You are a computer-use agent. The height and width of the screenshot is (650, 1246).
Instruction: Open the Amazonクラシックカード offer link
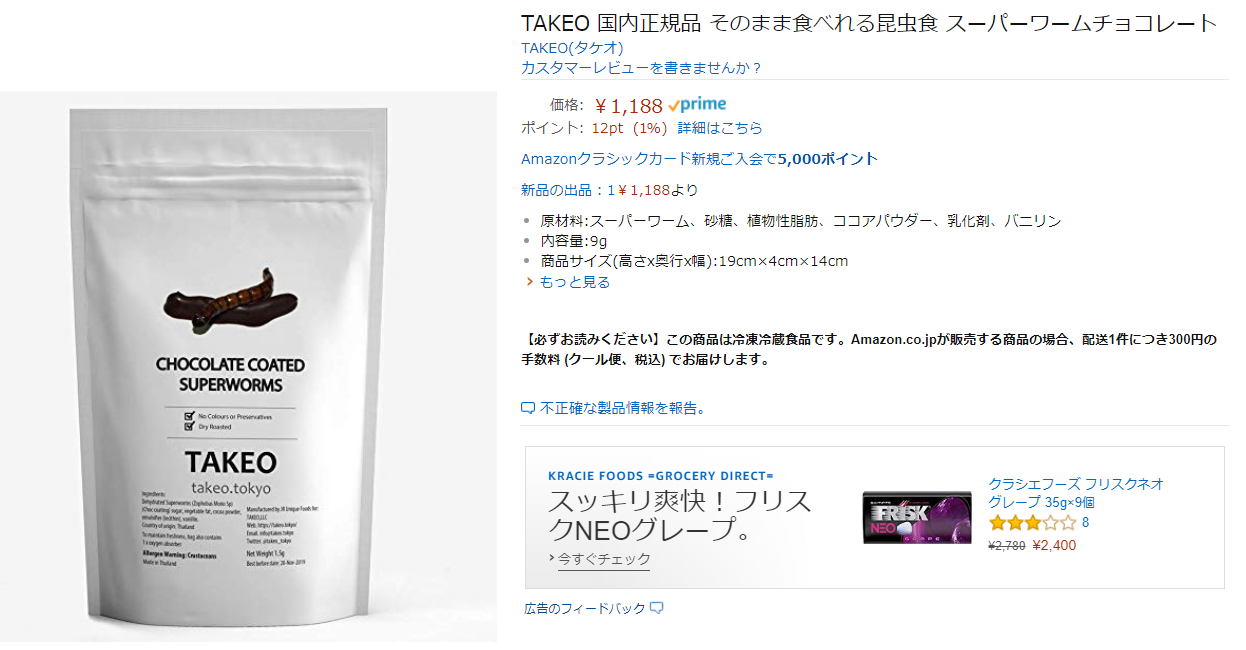click(700, 159)
